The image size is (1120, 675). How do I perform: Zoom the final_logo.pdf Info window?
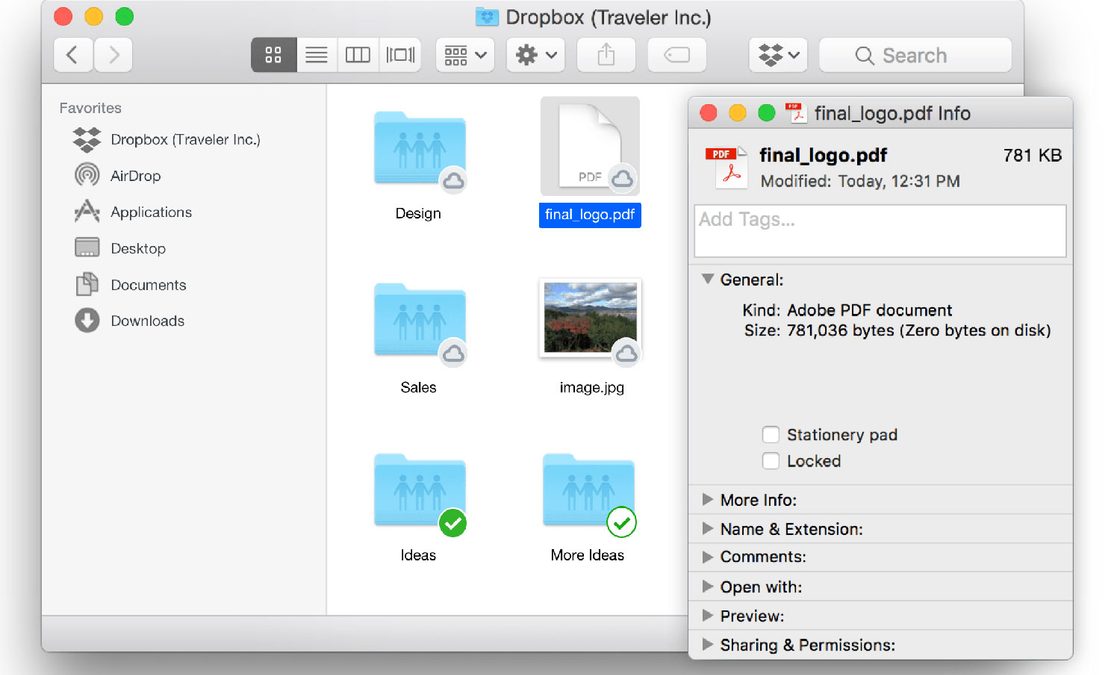[x=766, y=113]
